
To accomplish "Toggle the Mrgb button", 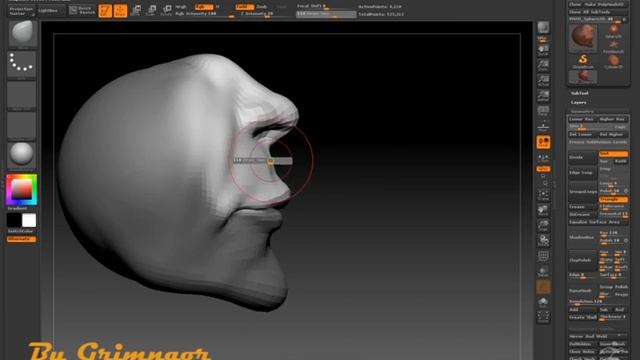I will (182, 7).
